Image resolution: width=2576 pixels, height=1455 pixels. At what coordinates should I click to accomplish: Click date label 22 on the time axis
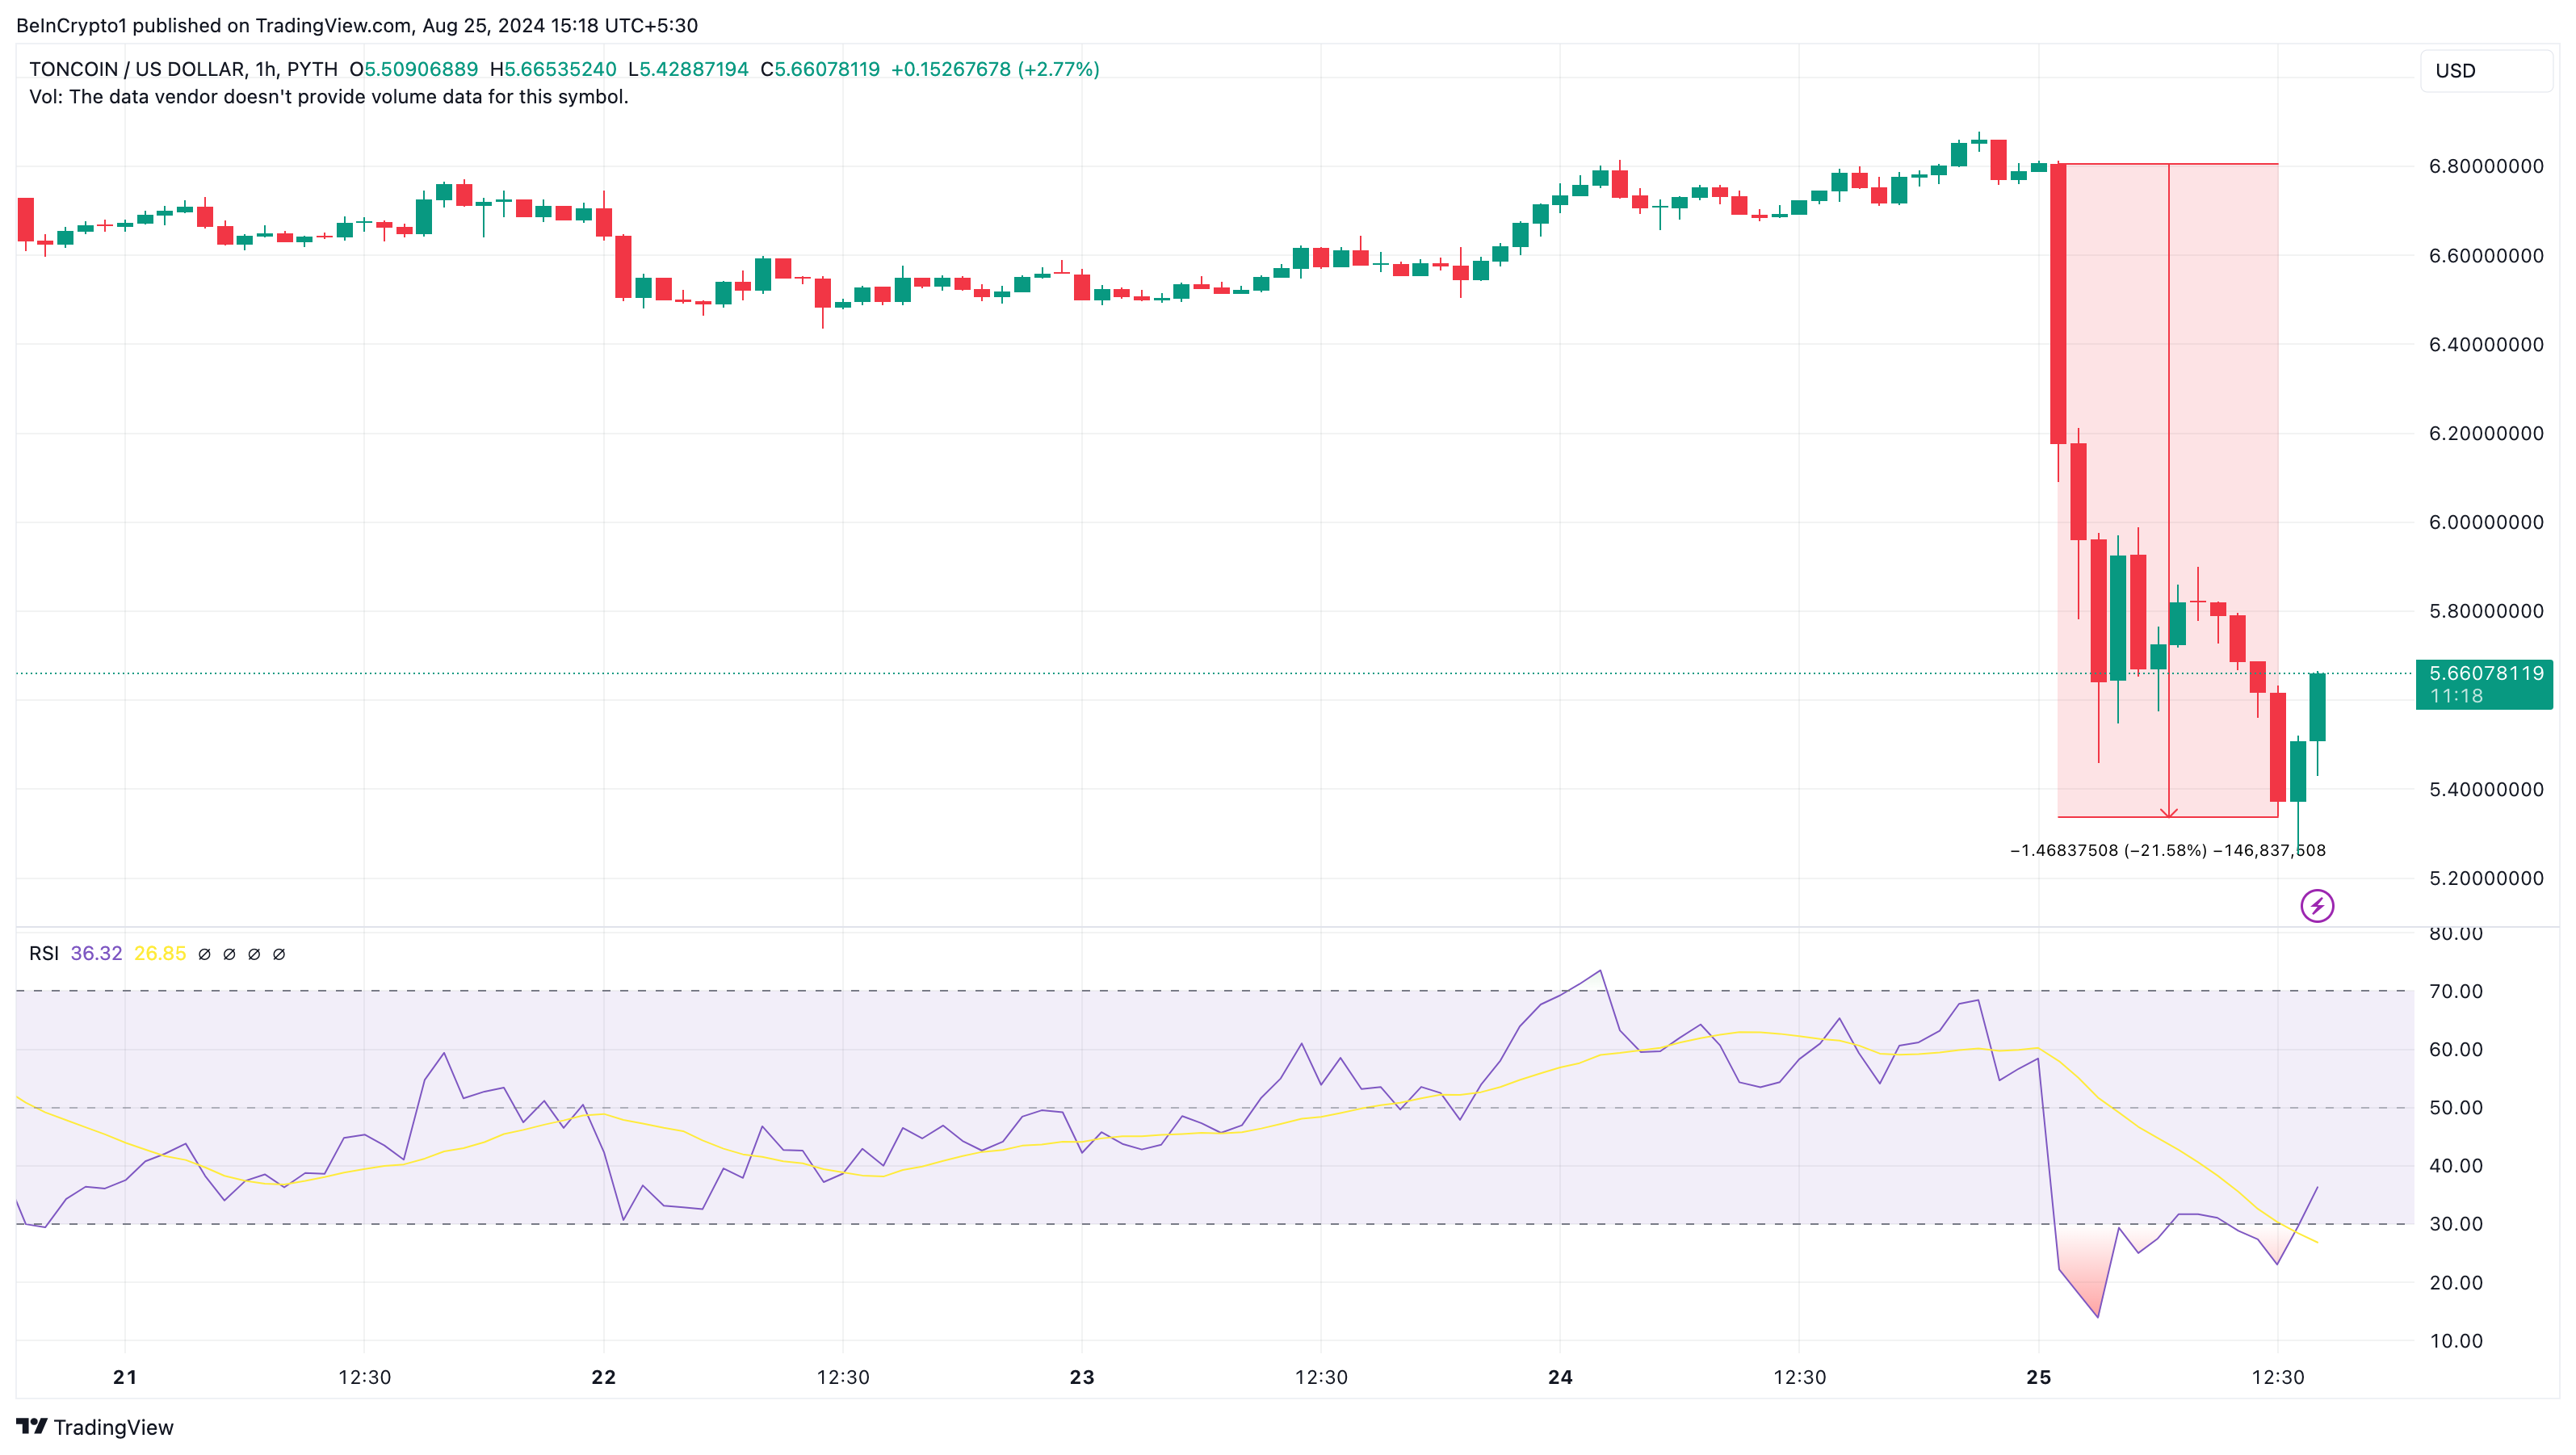[603, 1377]
